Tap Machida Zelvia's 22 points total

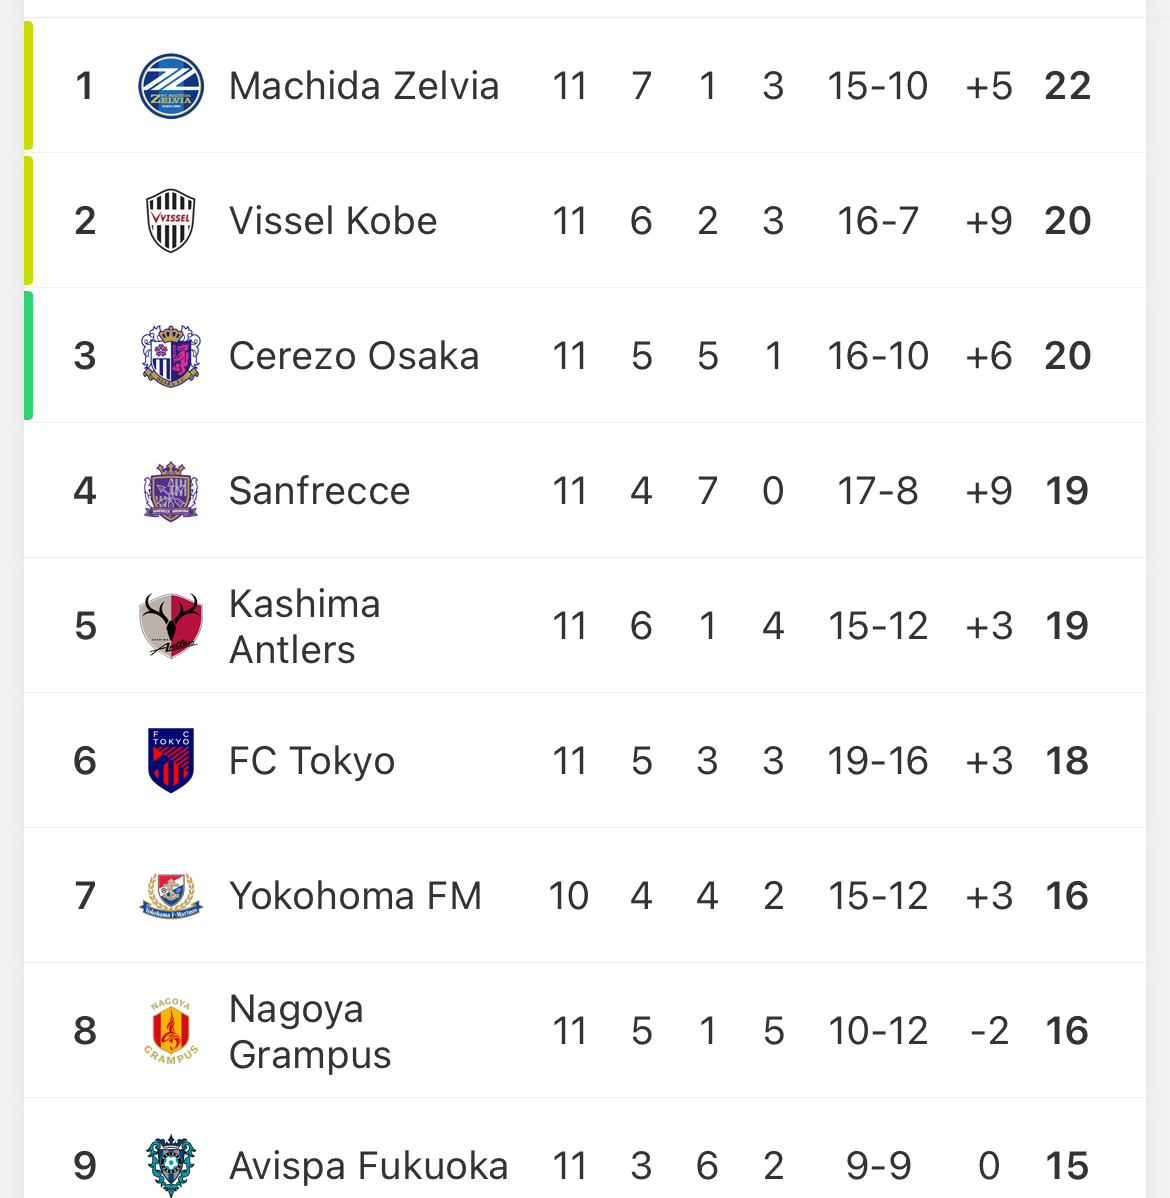click(x=1068, y=86)
